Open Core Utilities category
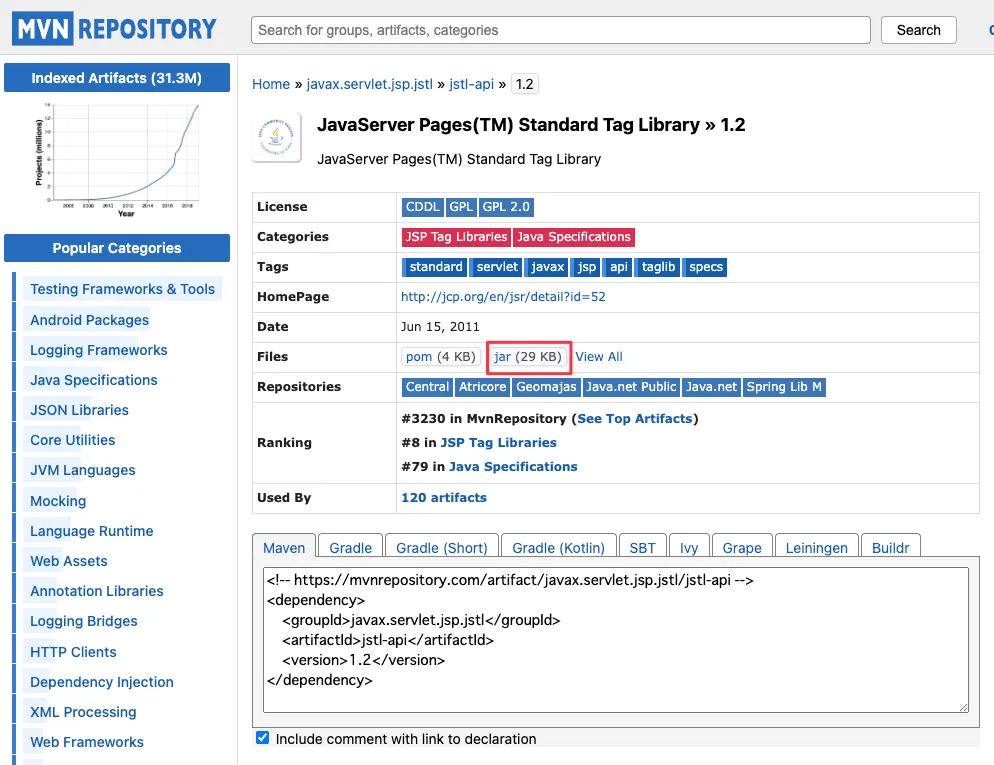 click(72, 440)
